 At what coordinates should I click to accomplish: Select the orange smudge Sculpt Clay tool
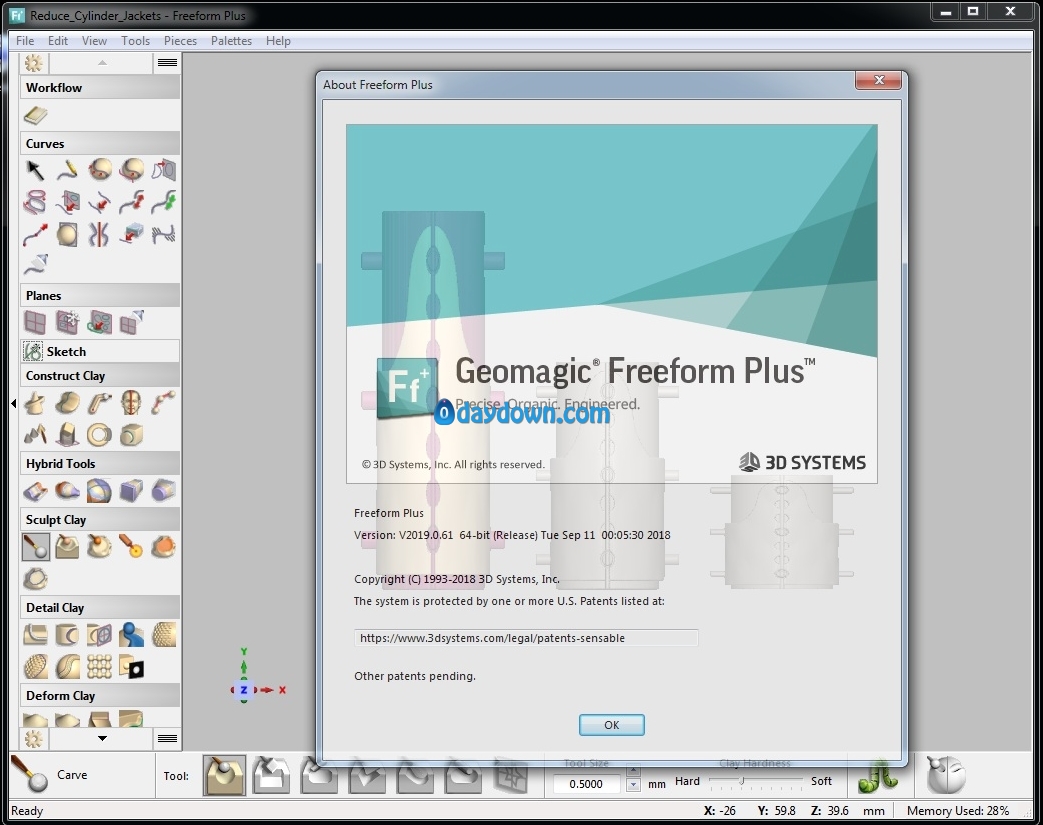(x=164, y=547)
